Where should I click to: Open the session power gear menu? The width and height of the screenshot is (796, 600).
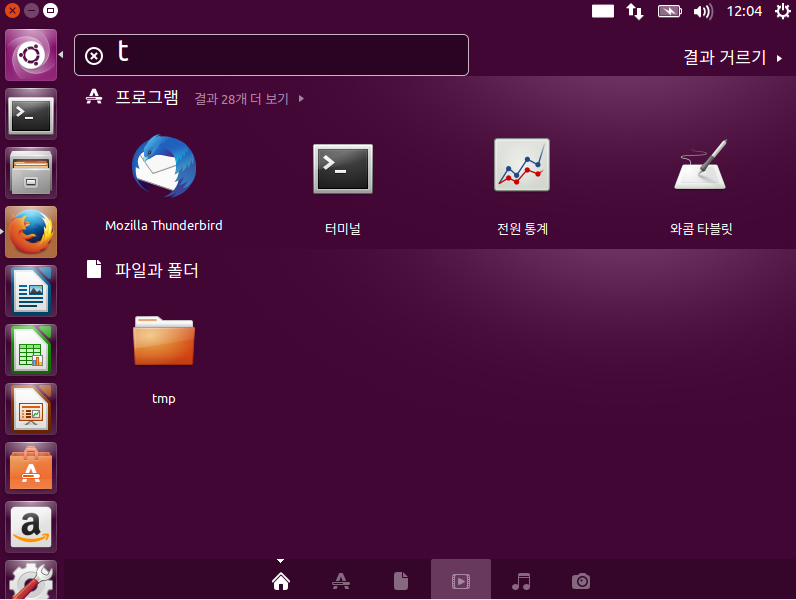pyautogui.click(x=782, y=11)
